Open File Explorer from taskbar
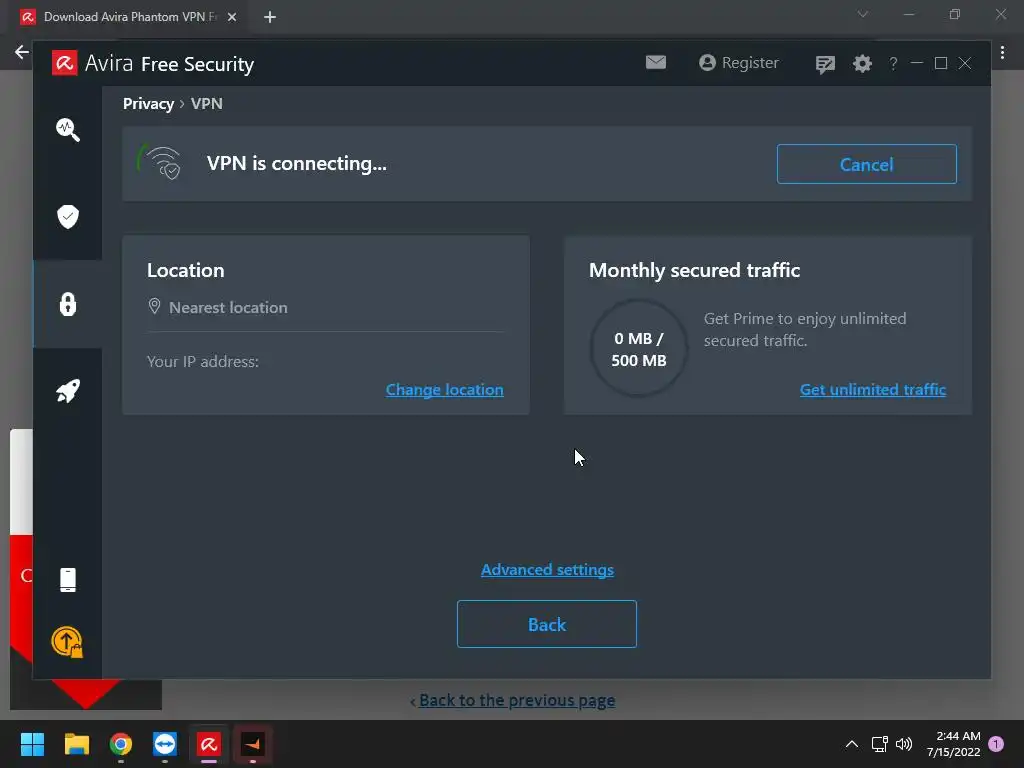 [x=76, y=744]
